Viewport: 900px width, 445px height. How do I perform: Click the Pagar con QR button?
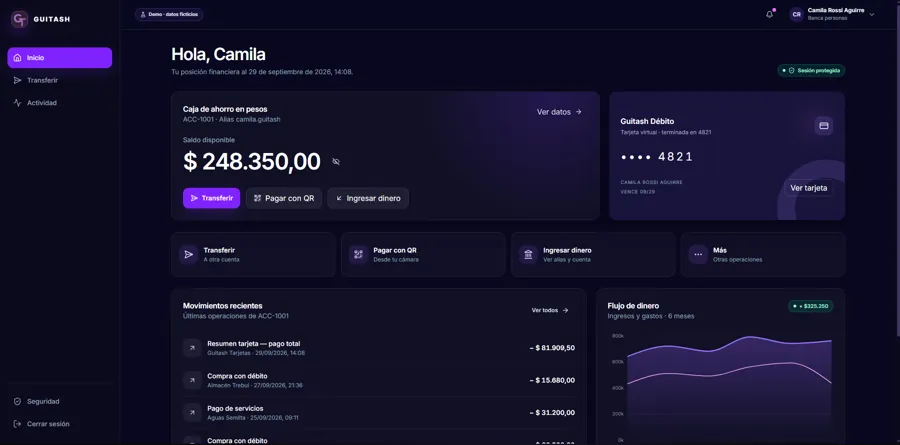click(x=284, y=198)
